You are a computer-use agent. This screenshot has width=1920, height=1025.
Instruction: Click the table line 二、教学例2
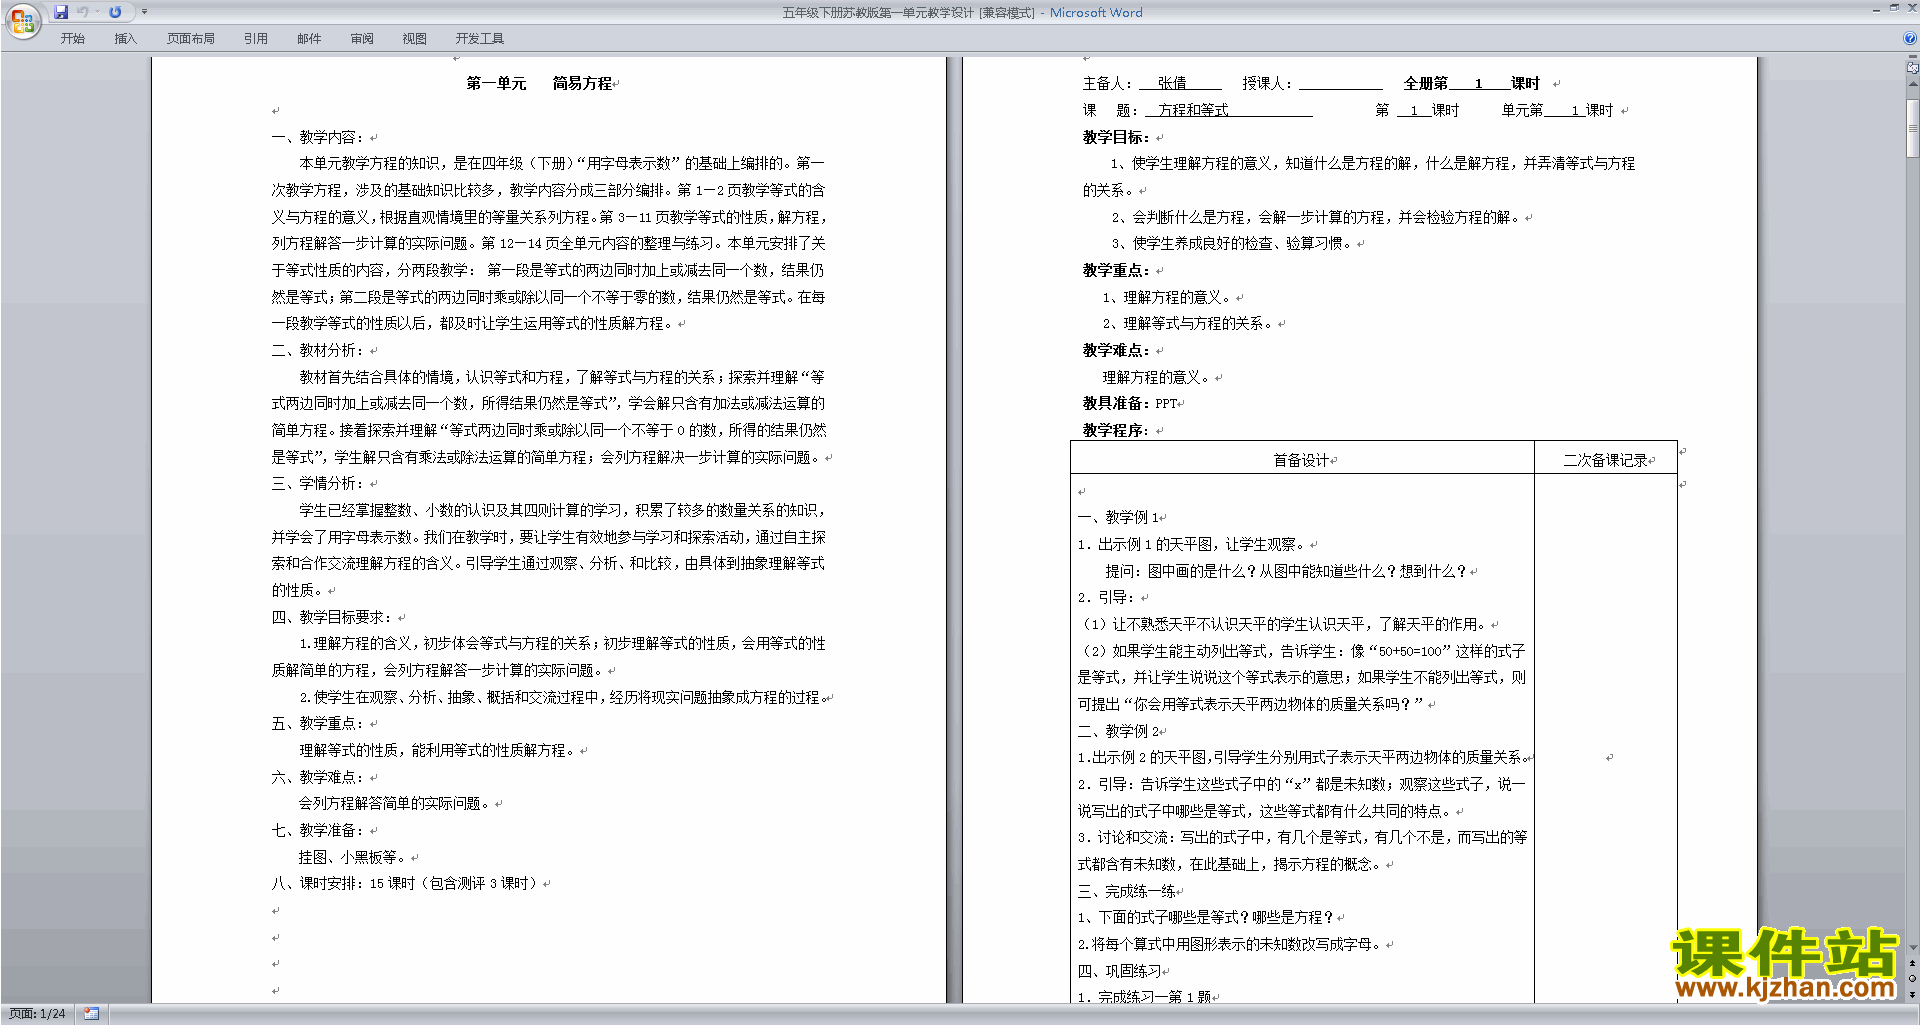(1118, 732)
